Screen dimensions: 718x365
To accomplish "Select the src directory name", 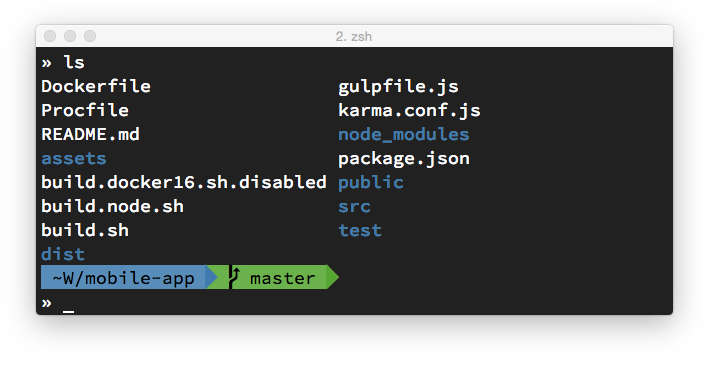I will click(x=354, y=207).
